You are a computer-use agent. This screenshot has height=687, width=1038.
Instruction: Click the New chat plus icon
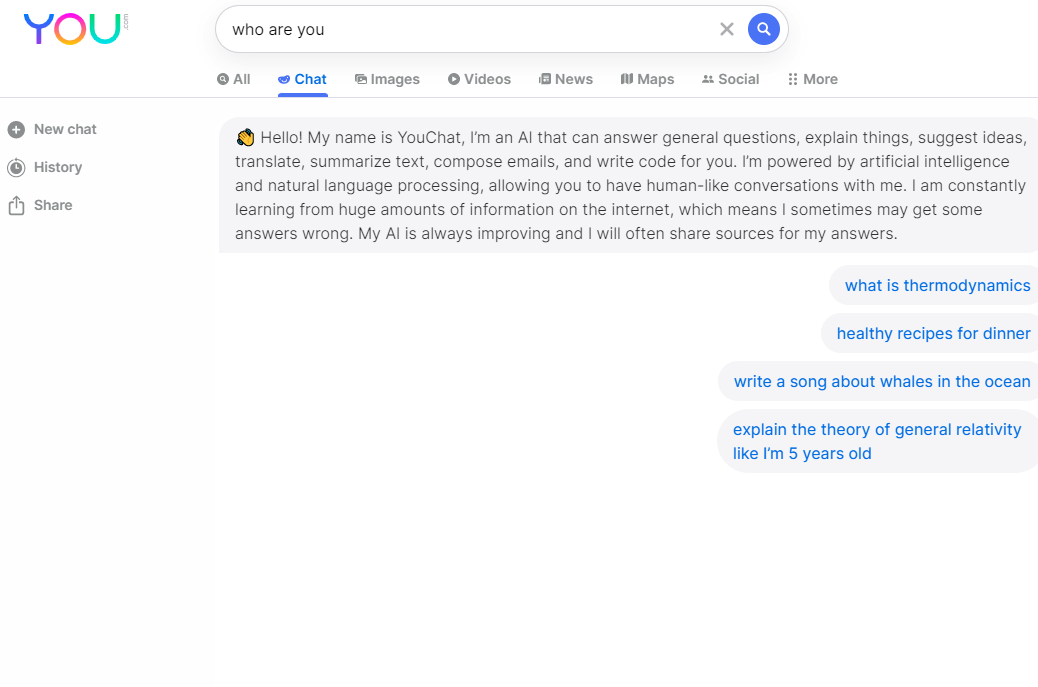click(16, 129)
